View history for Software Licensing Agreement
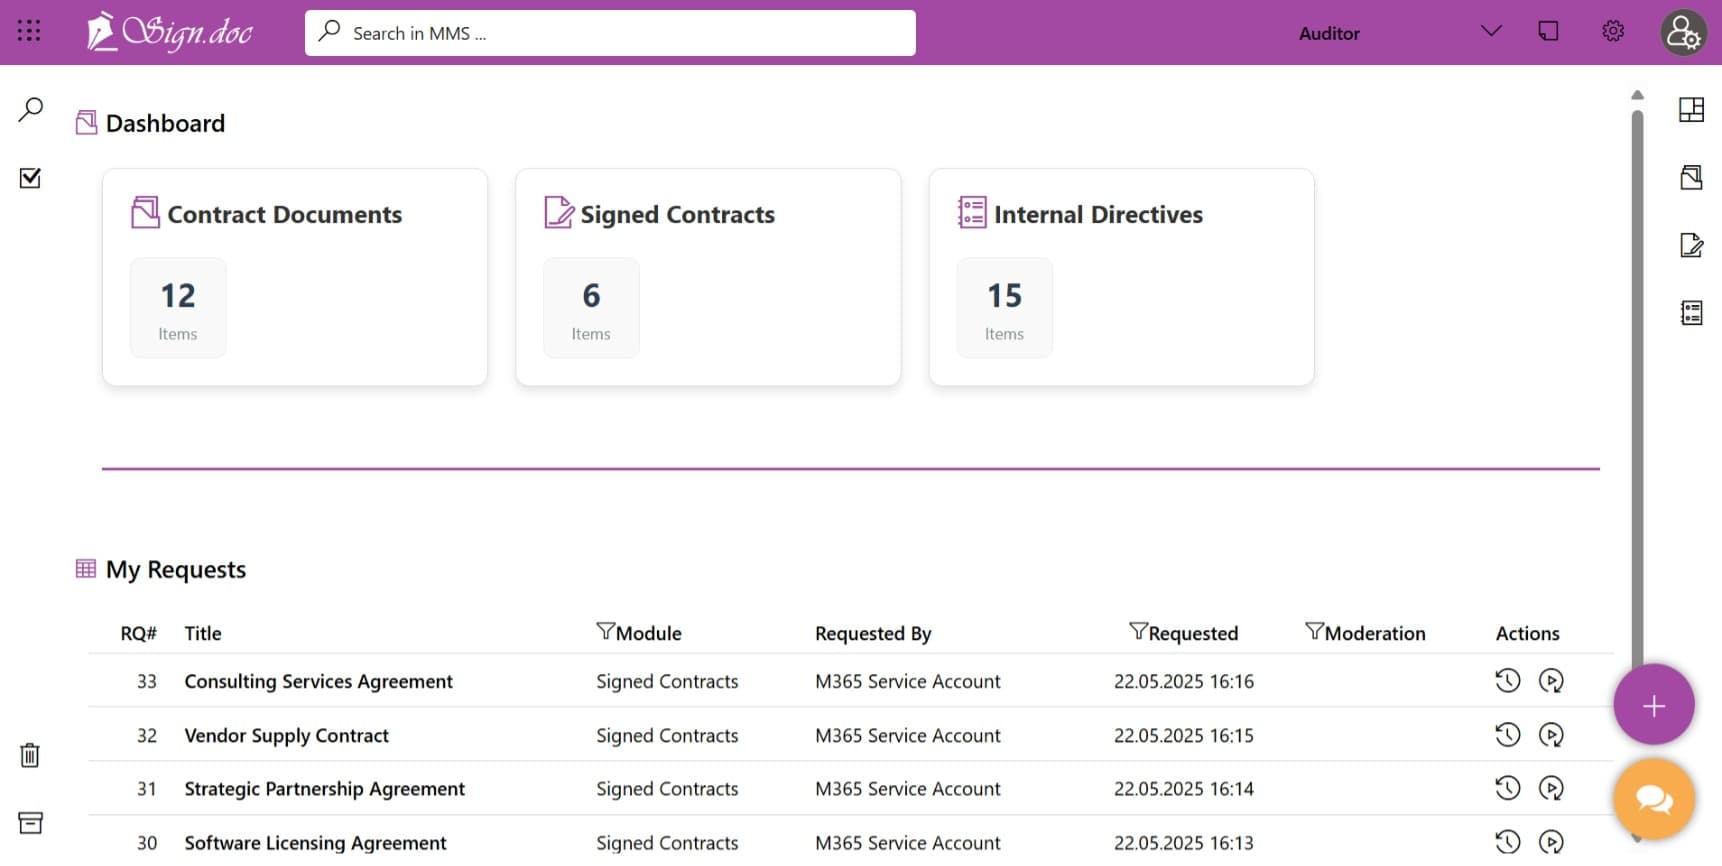1722x866 pixels. click(1507, 842)
